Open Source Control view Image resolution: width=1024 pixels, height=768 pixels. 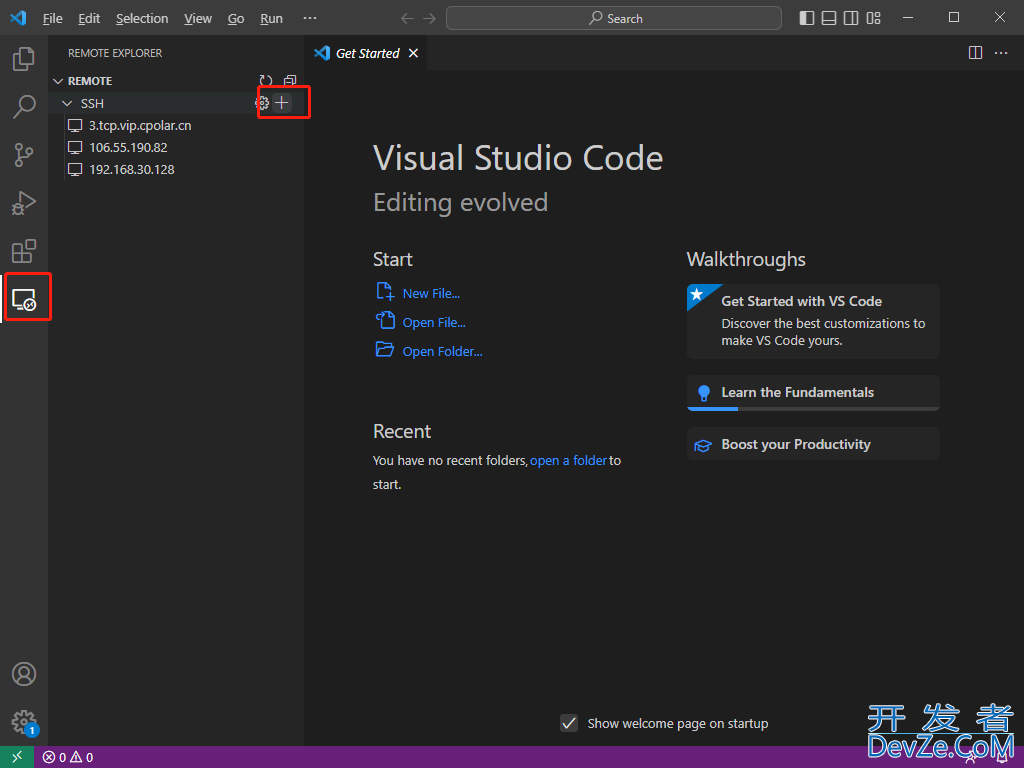tap(24, 155)
